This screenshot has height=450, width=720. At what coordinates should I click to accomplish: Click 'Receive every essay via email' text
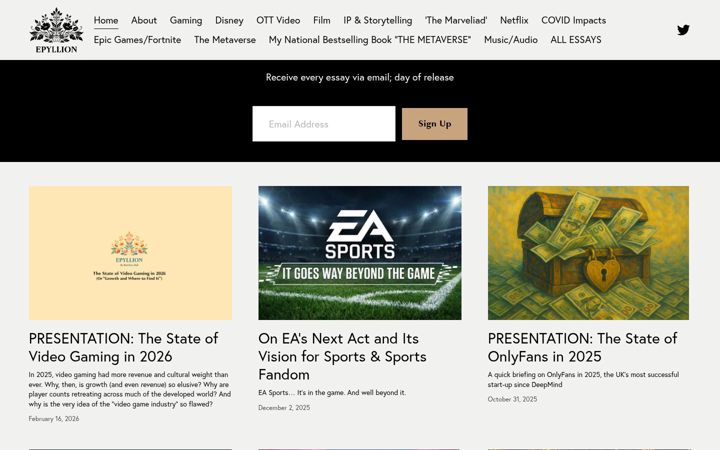(x=360, y=78)
